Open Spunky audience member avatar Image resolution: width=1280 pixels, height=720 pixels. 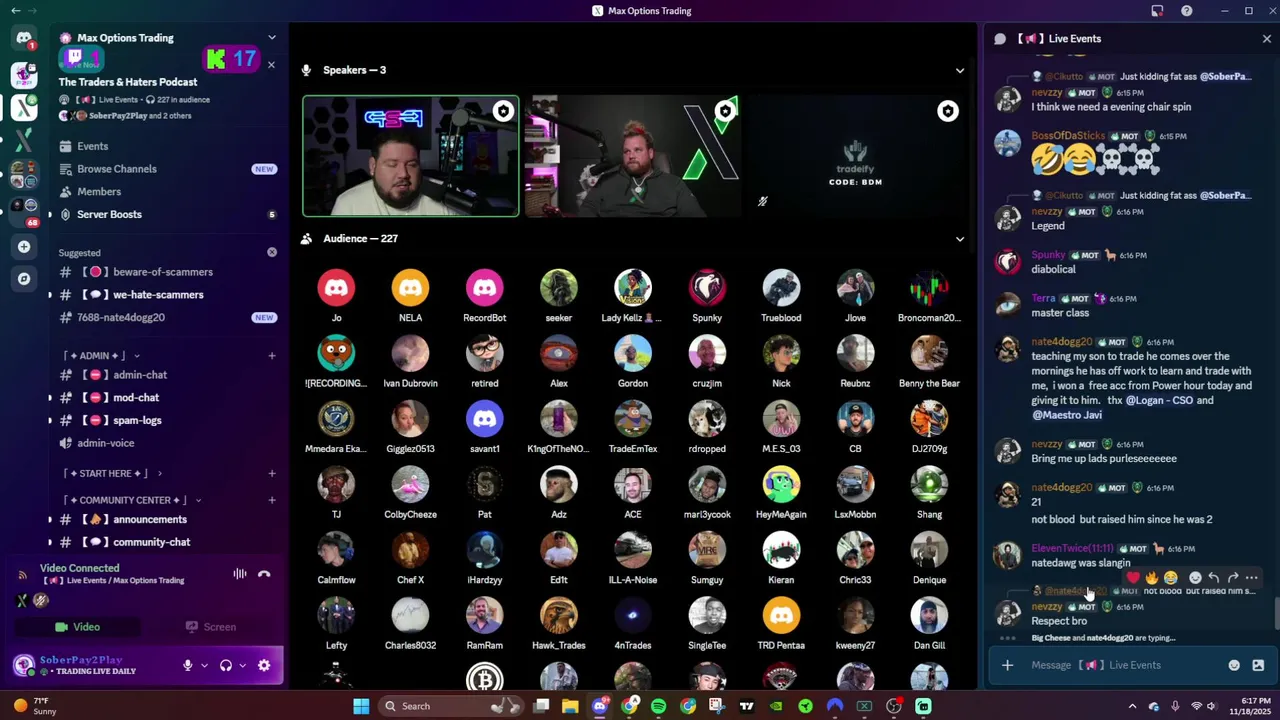[x=707, y=288]
